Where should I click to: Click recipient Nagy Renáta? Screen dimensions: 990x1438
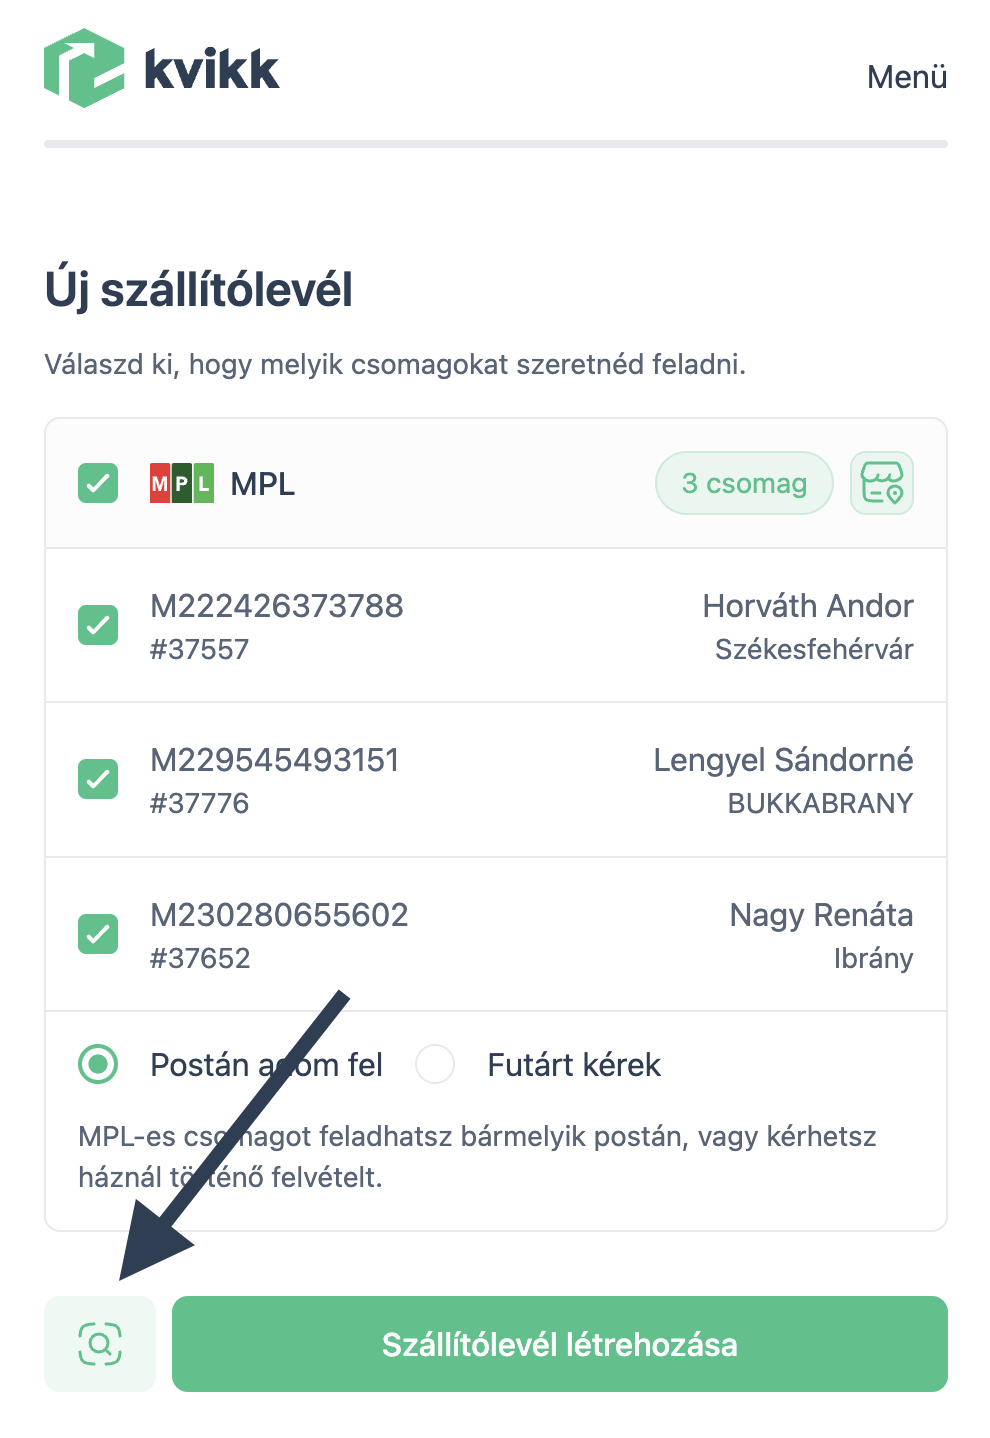coord(821,915)
